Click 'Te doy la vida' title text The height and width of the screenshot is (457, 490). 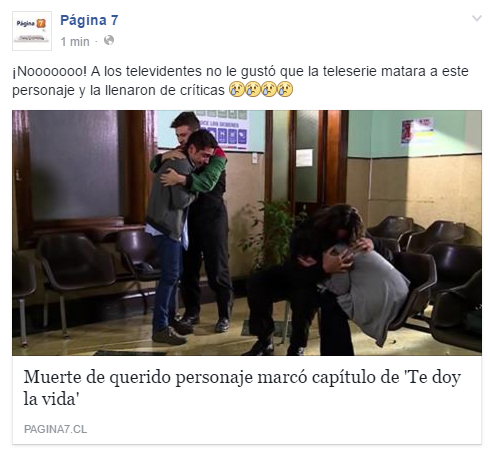[x=242, y=388]
